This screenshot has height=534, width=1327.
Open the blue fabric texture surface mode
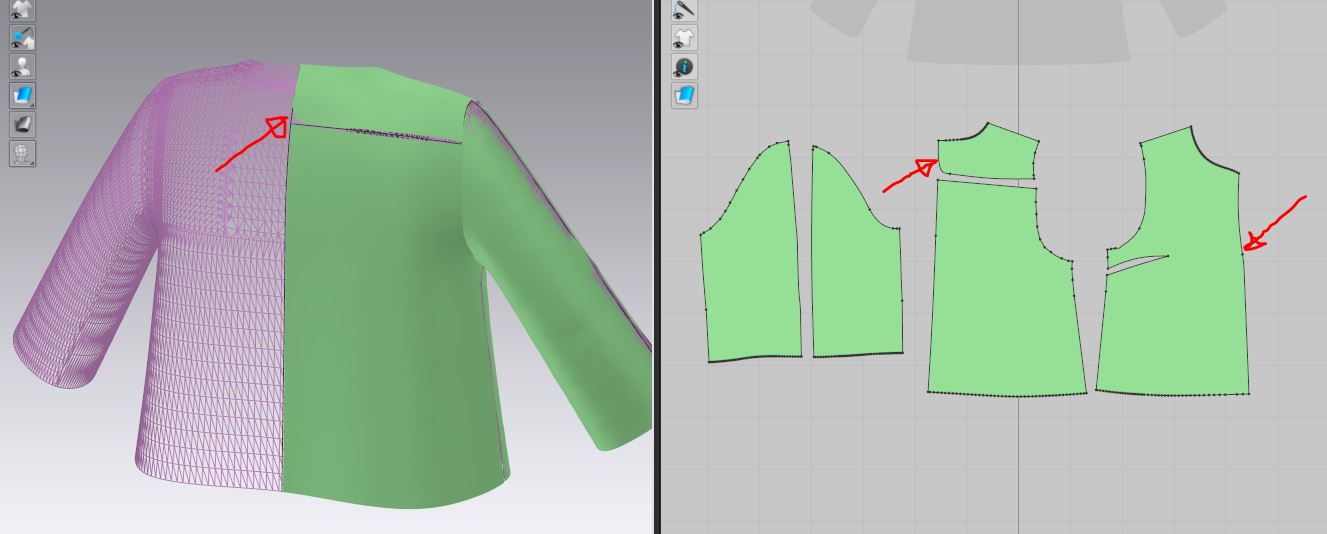click(22, 96)
